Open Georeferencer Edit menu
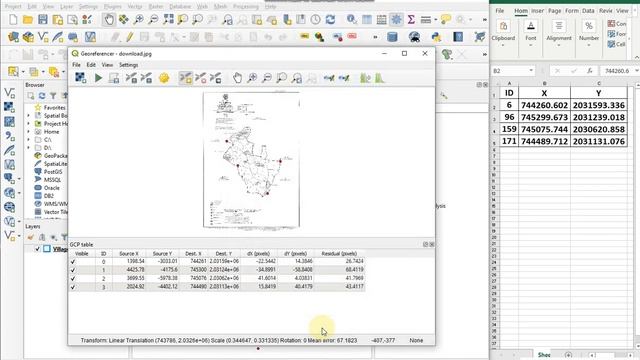 point(91,65)
